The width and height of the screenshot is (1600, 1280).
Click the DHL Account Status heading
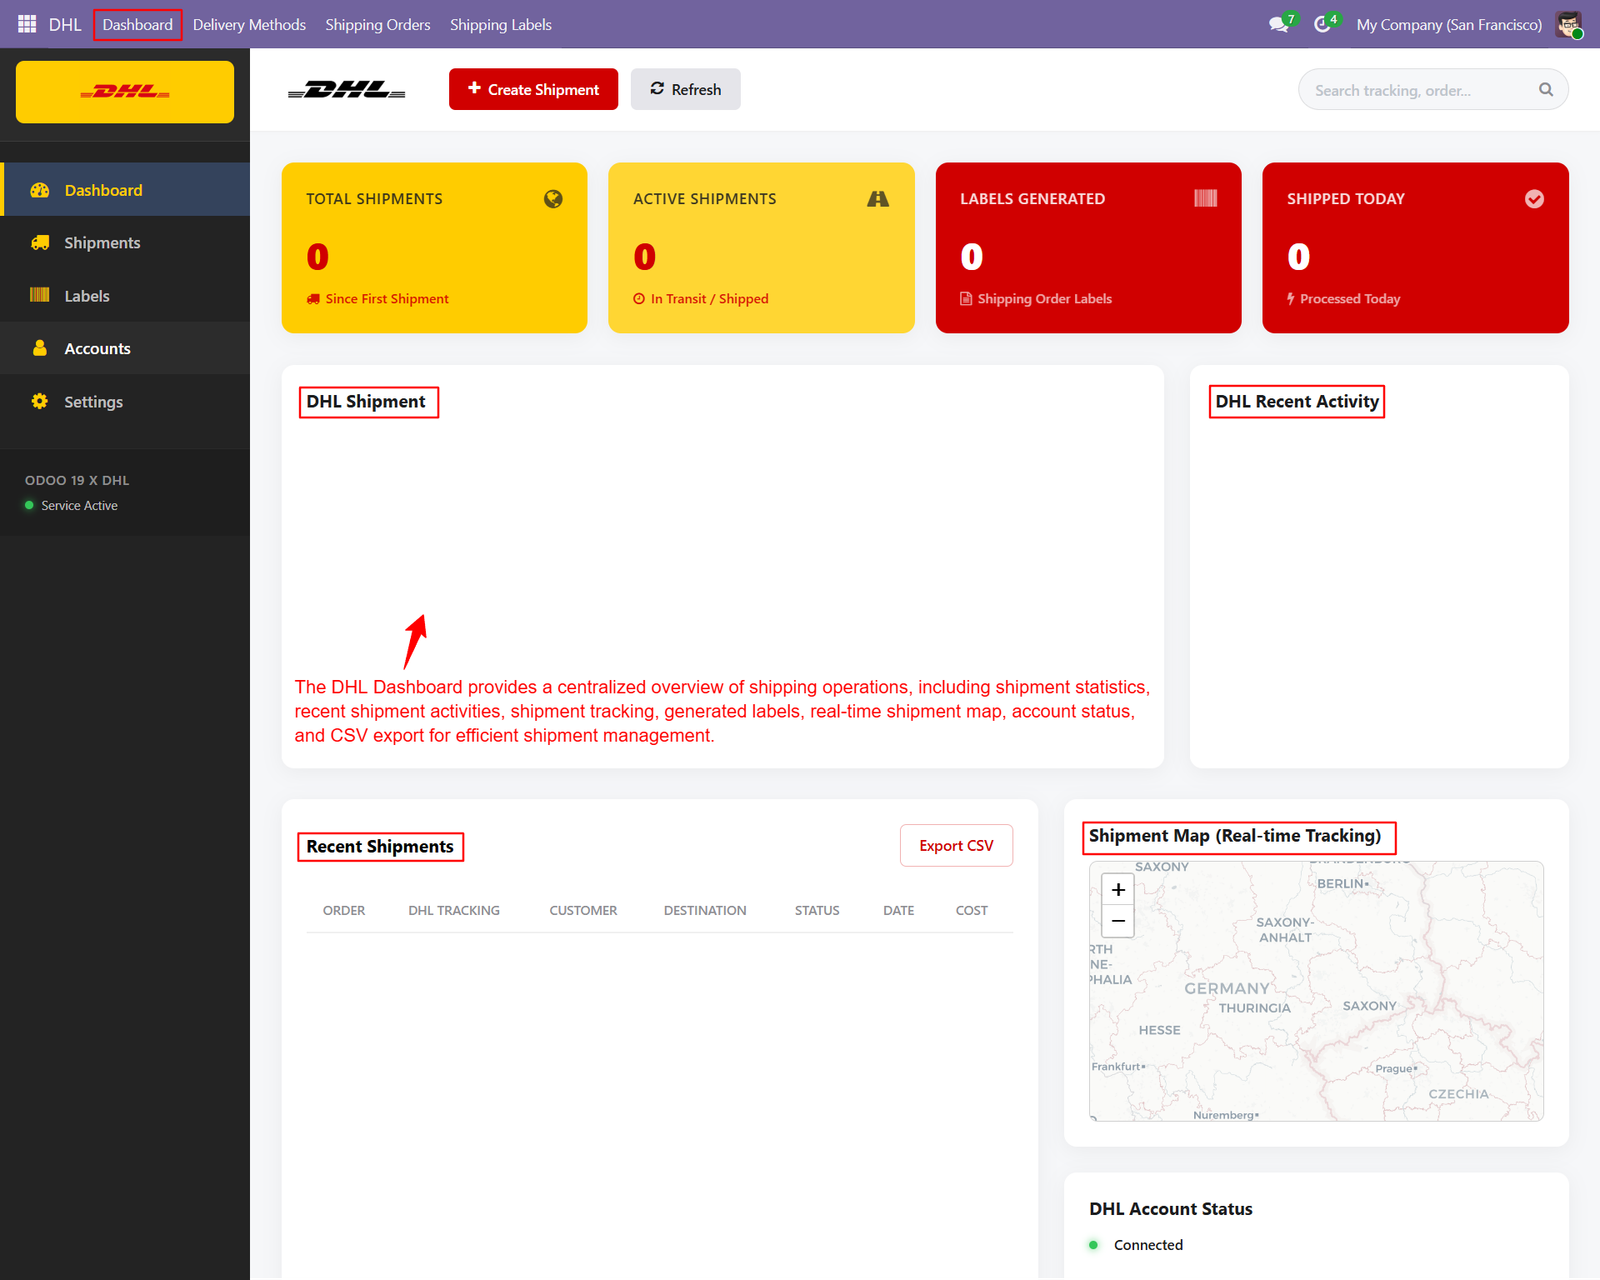(x=1171, y=1209)
